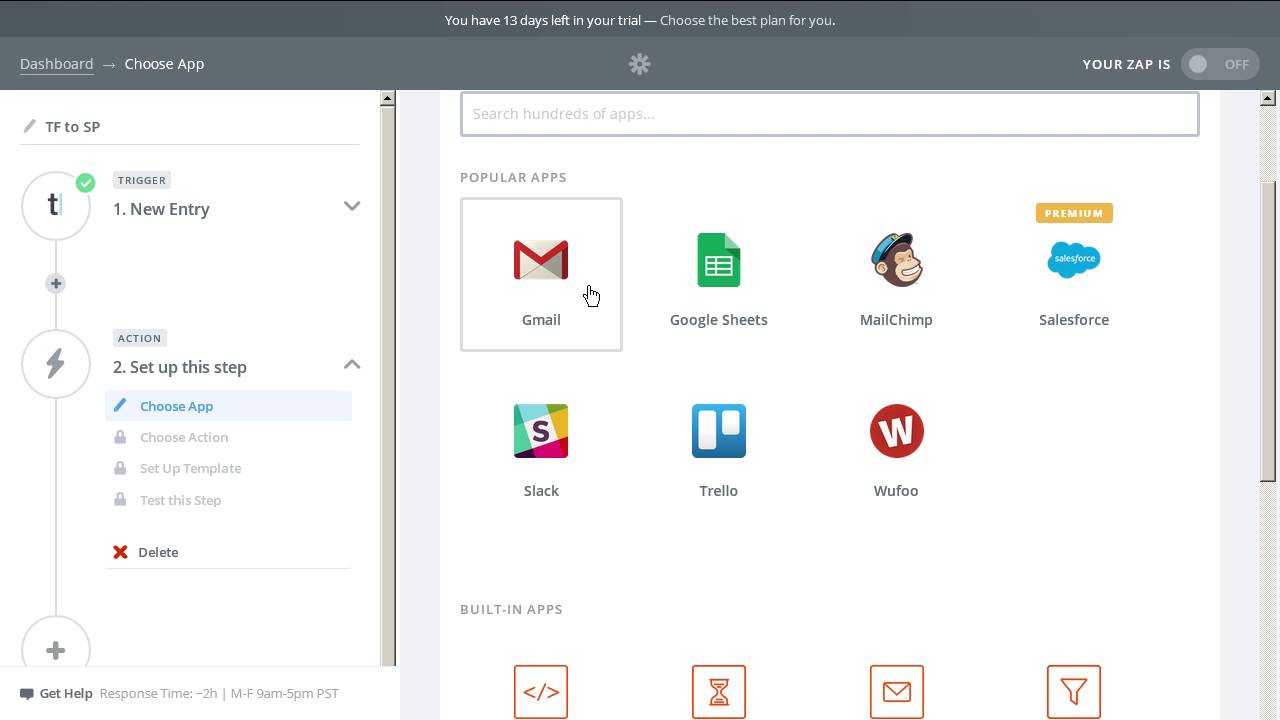The image size is (1280, 720).
Task: Click the Gmail label text
Action: (x=541, y=320)
